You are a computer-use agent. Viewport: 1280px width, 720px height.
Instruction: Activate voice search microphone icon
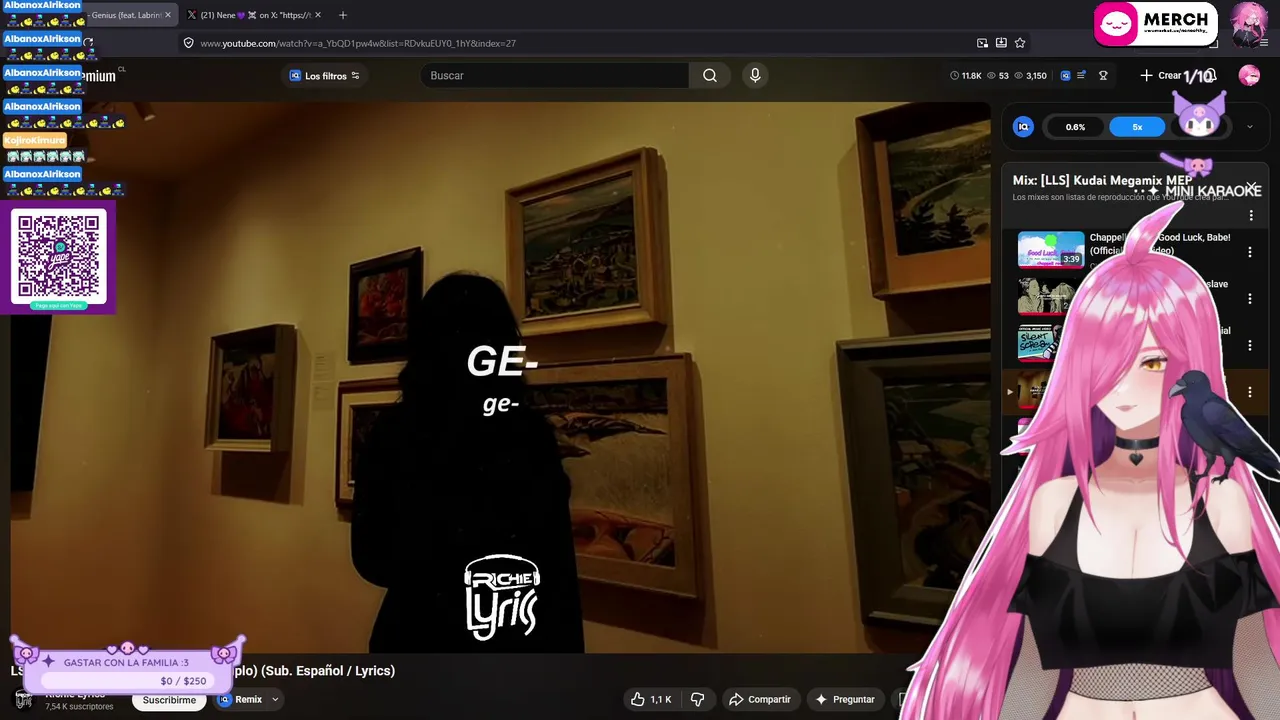pyautogui.click(x=755, y=75)
